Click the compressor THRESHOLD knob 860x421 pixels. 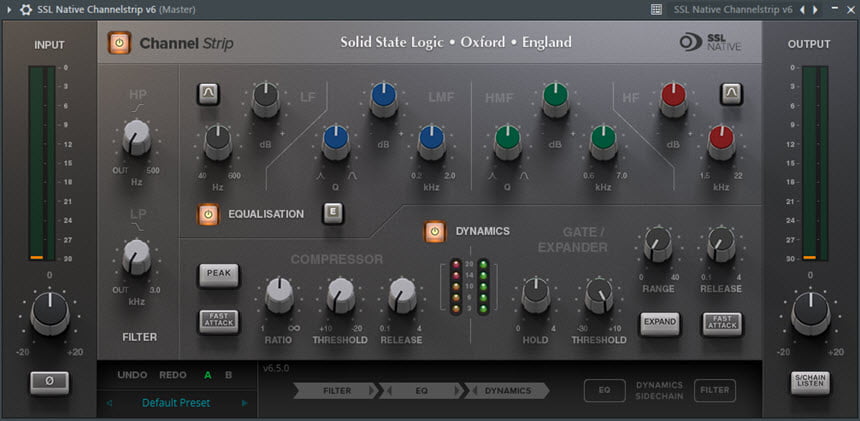pyautogui.click(x=341, y=294)
